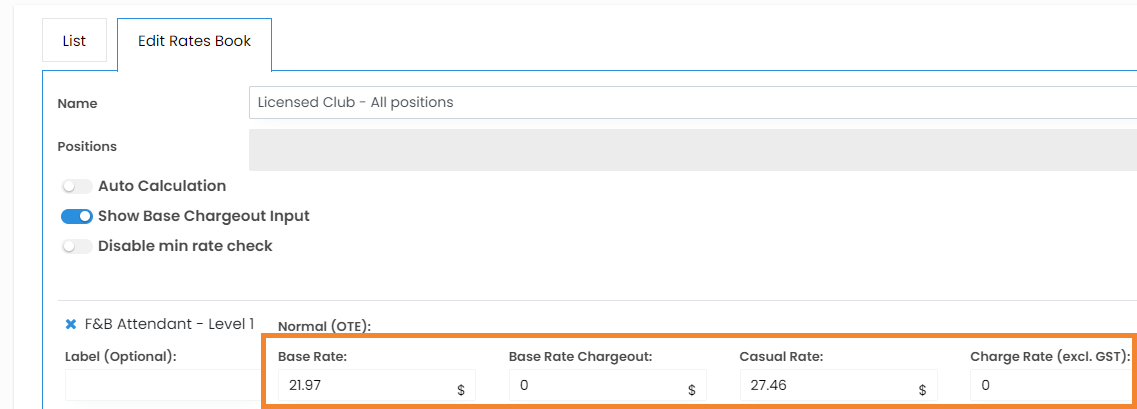Click the dollar sign in Base Rate

coord(461,390)
